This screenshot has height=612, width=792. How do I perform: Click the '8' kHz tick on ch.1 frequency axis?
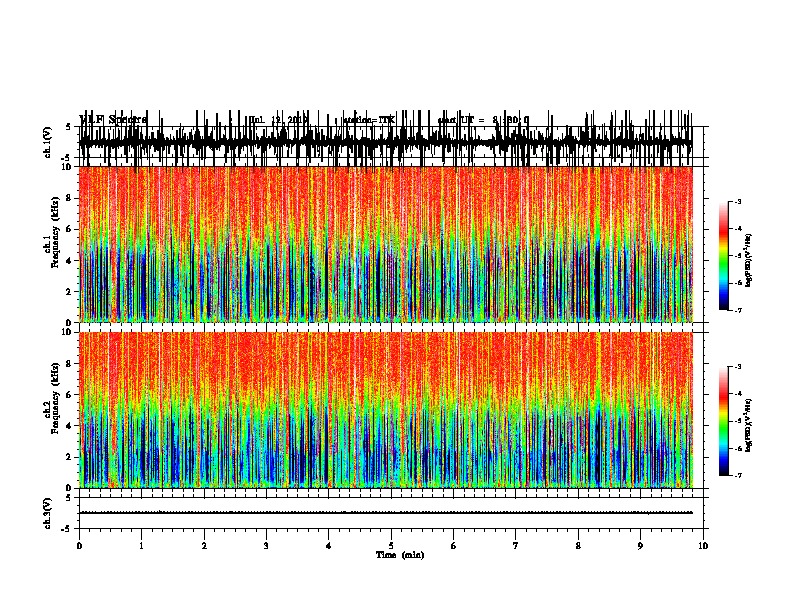point(69,198)
